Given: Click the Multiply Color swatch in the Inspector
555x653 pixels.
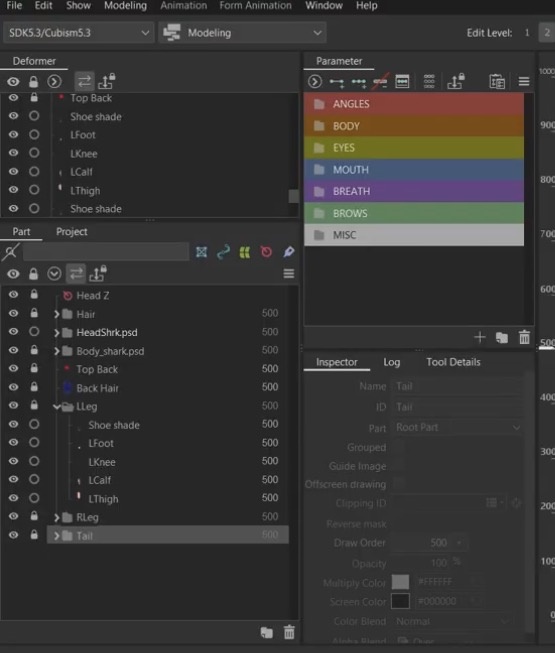Looking at the screenshot, I should pos(400,582).
